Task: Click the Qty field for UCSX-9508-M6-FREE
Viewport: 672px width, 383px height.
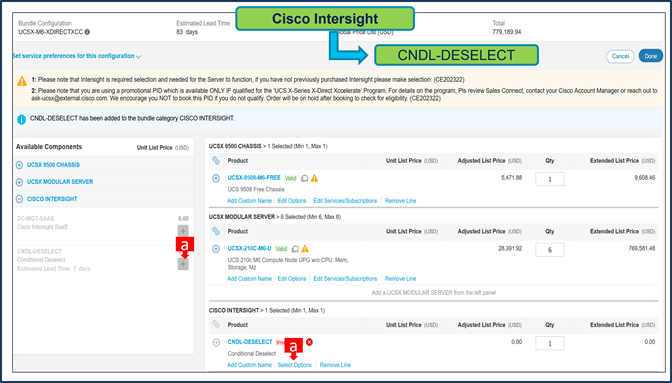Action: pos(550,179)
